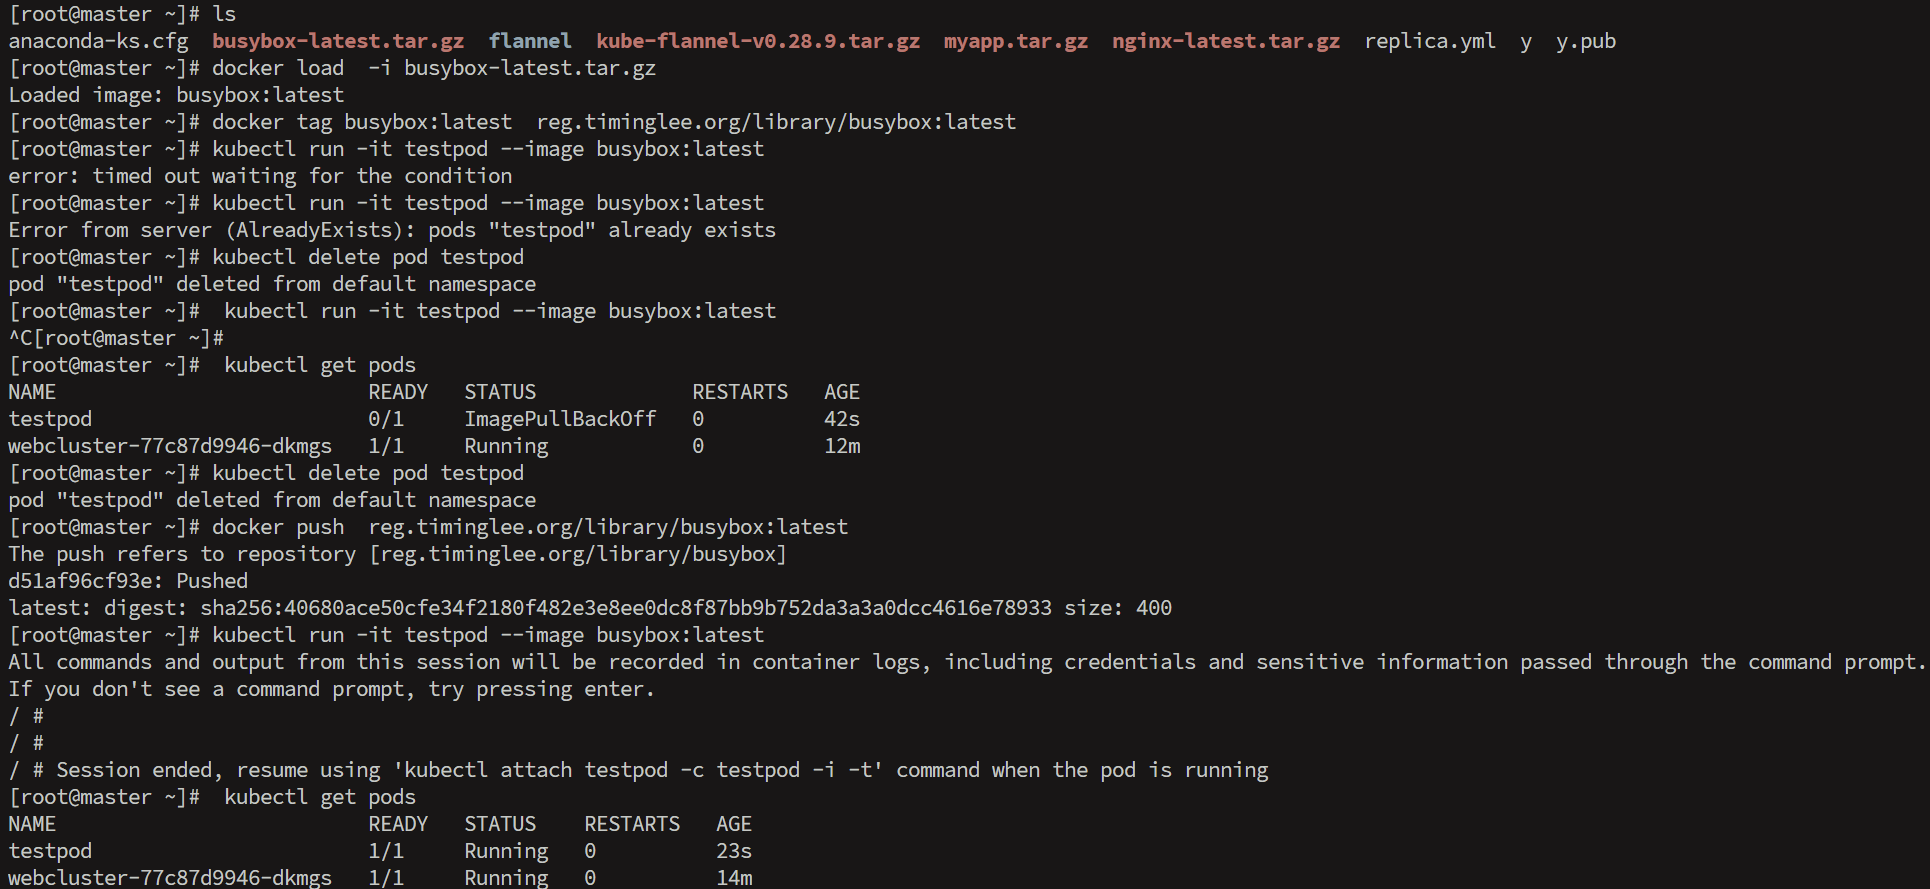Click the y.pub file name
This screenshot has height=889, width=1930.
coord(1586,41)
